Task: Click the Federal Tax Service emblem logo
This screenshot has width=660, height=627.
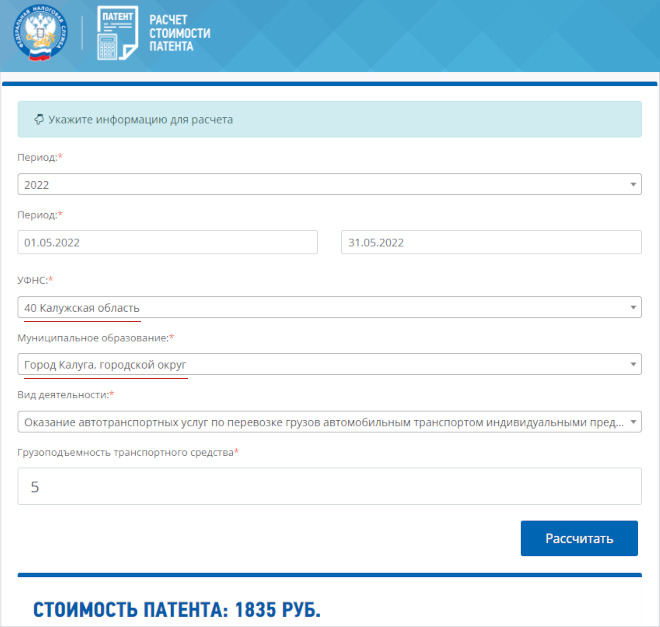Action: point(40,33)
